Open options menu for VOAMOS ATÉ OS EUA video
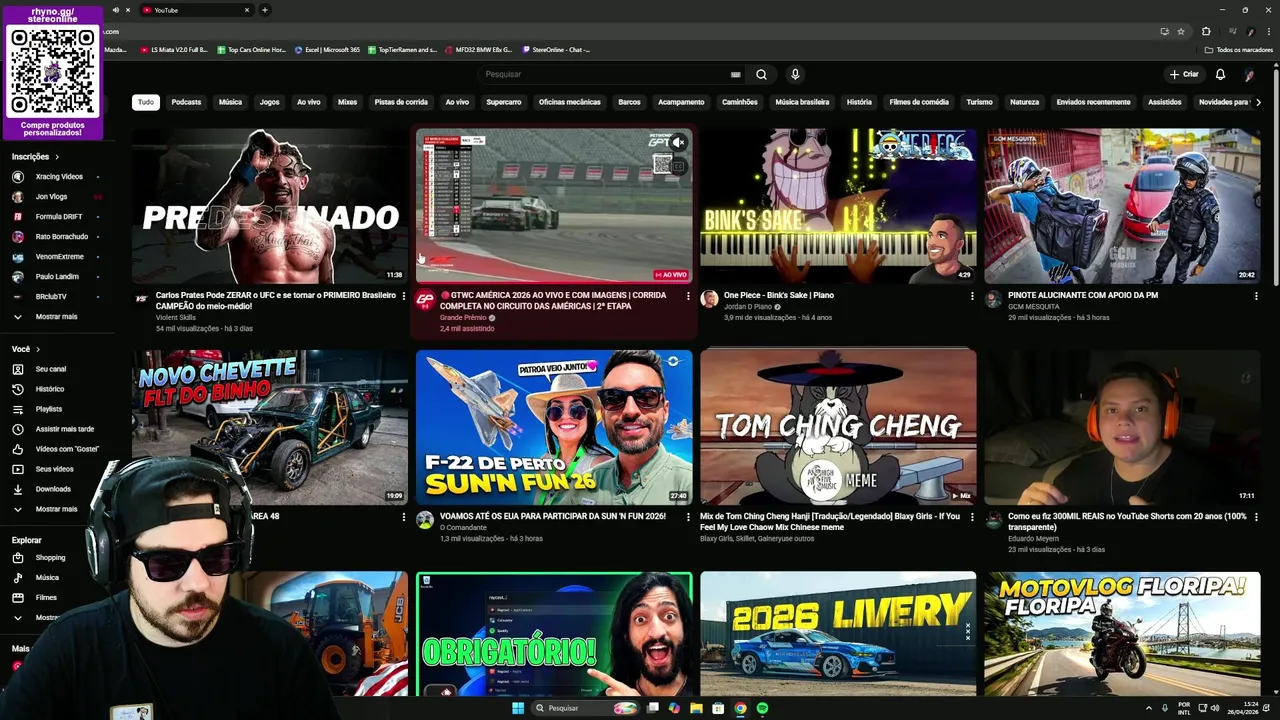1280x720 pixels. click(688, 517)
